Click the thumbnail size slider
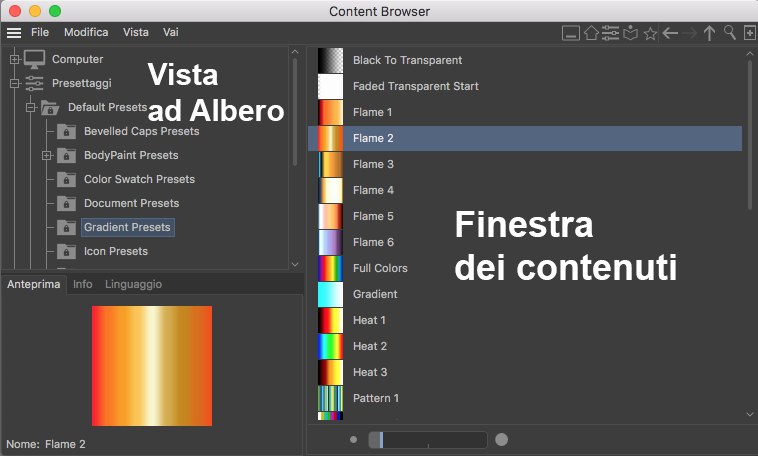Image resolution: width=758 pixels, height=456 pixels. tap(427, 440)
